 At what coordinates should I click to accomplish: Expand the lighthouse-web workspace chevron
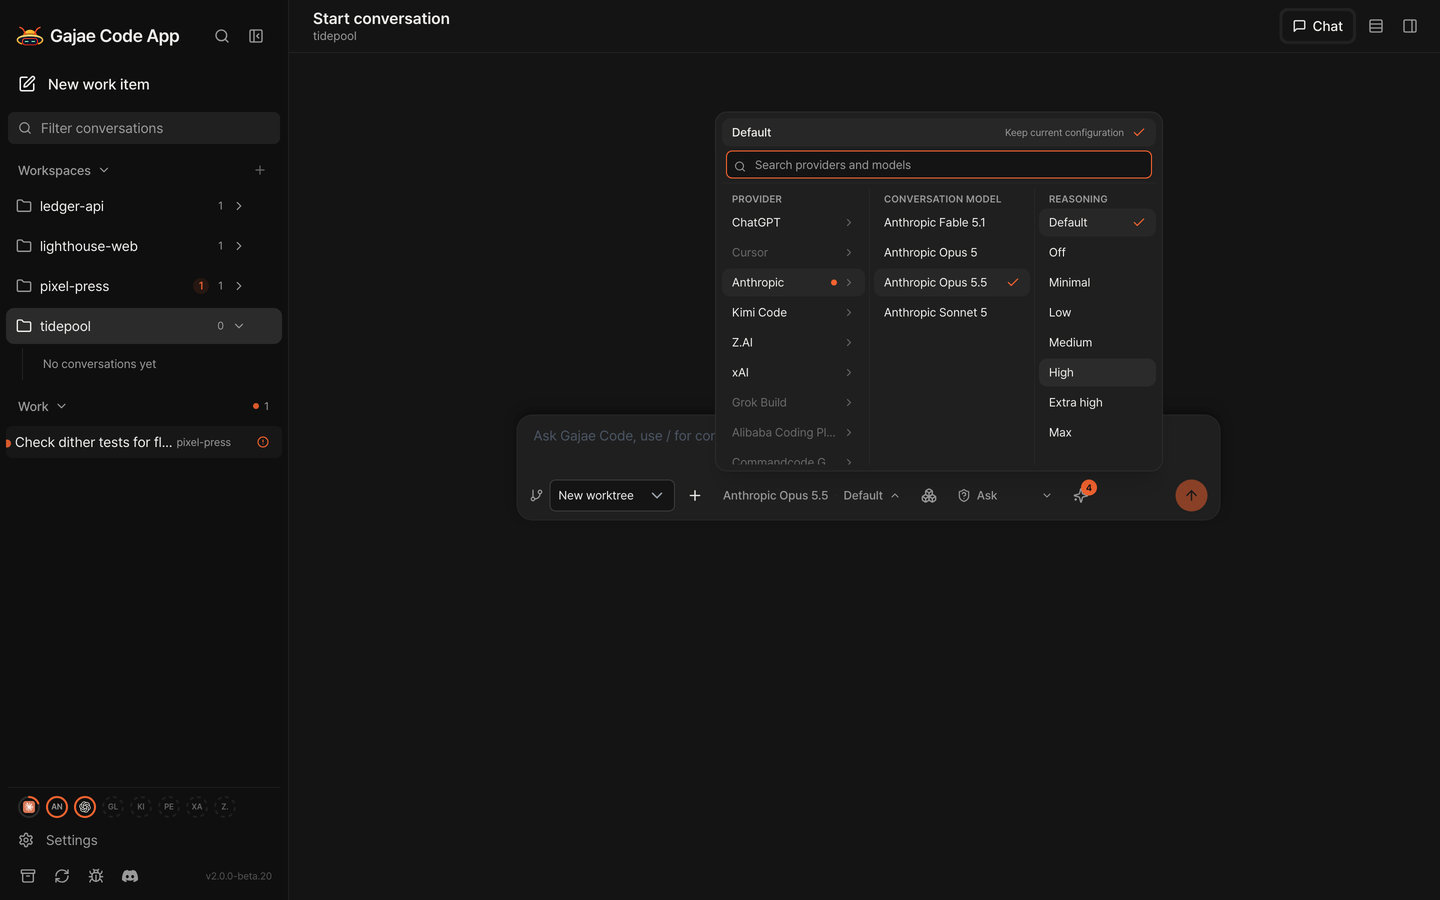tap(239, 246)
